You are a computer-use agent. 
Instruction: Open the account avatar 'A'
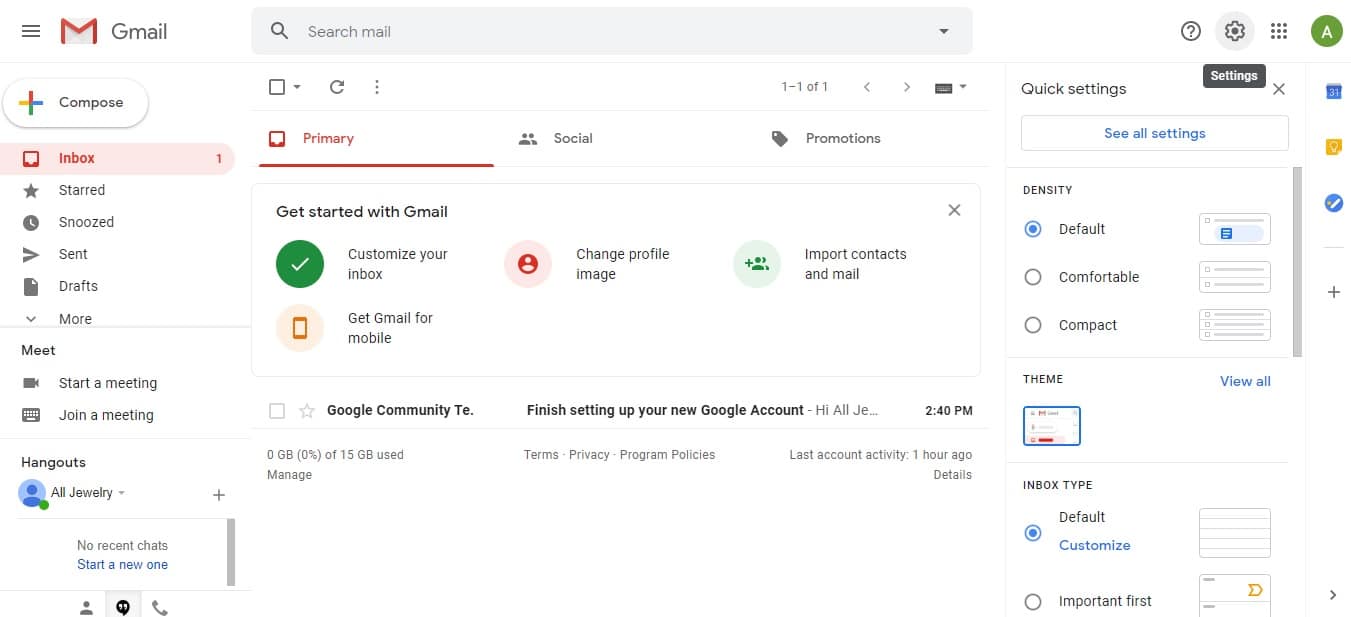point(1326,31)
